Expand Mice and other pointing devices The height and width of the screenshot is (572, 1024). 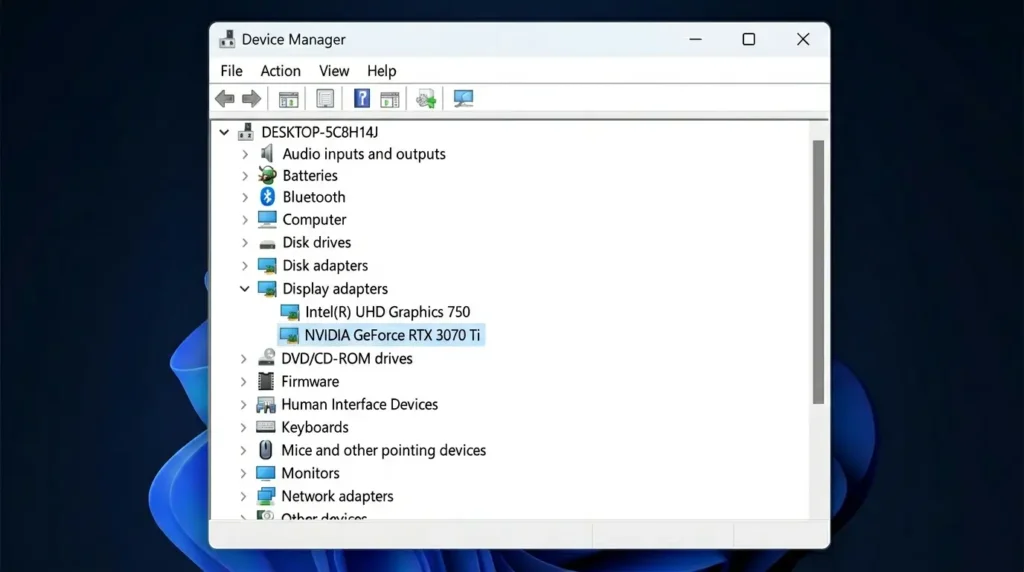[244, 451]
